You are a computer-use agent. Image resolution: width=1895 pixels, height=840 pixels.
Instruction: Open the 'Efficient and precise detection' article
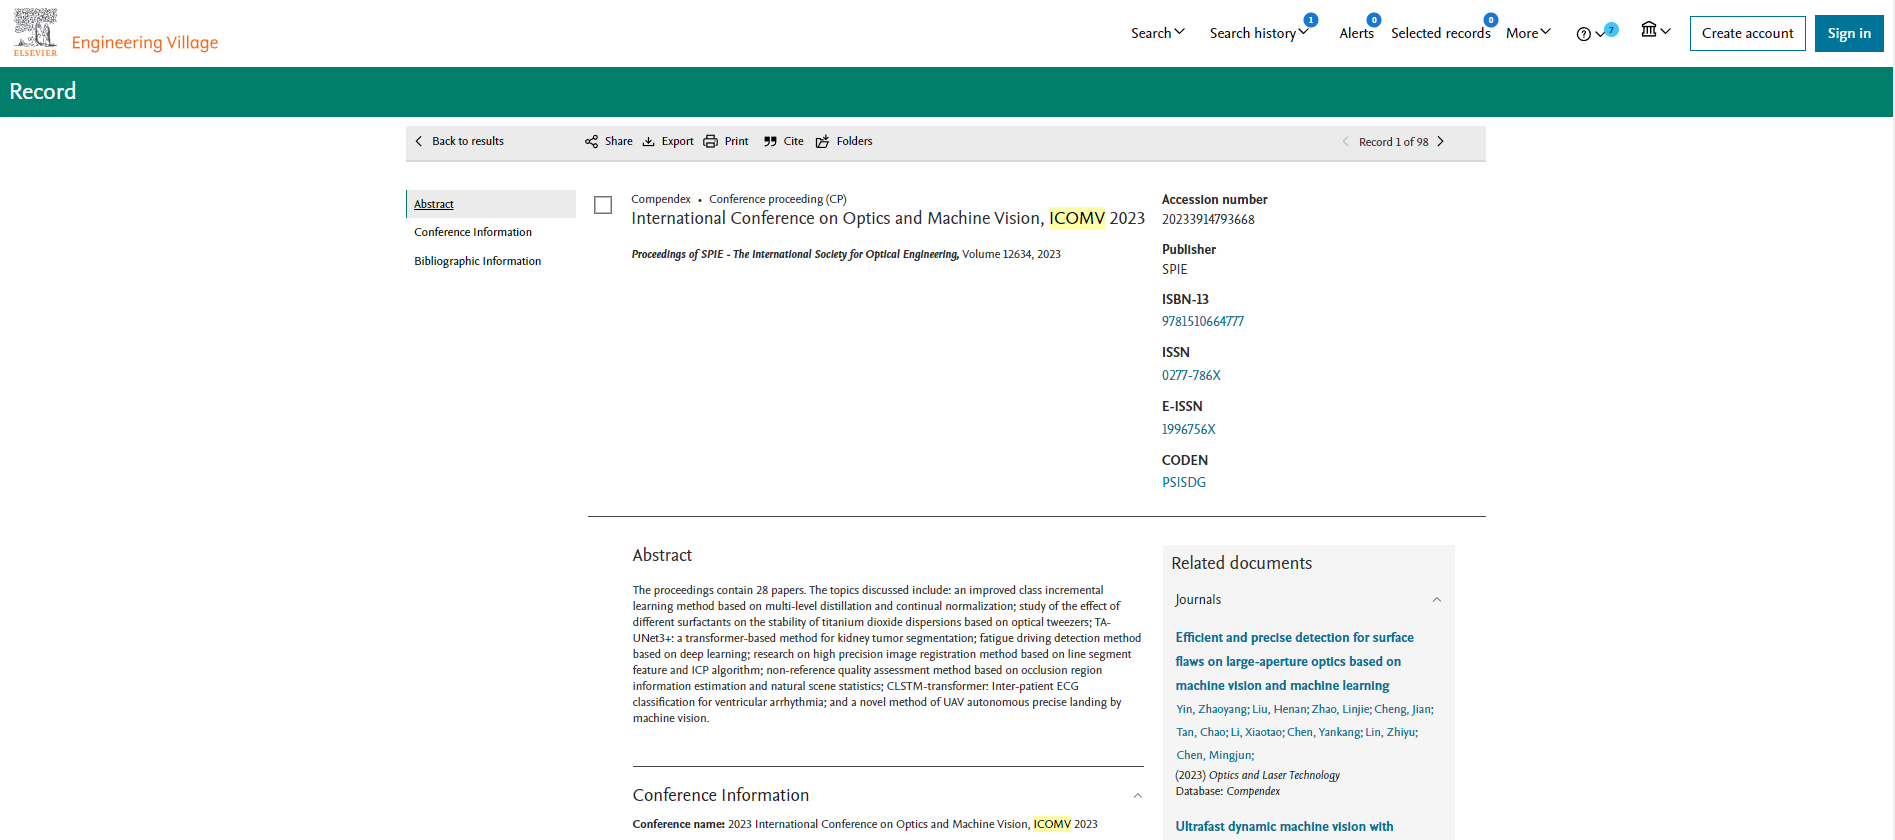[x=1294, y=661]
